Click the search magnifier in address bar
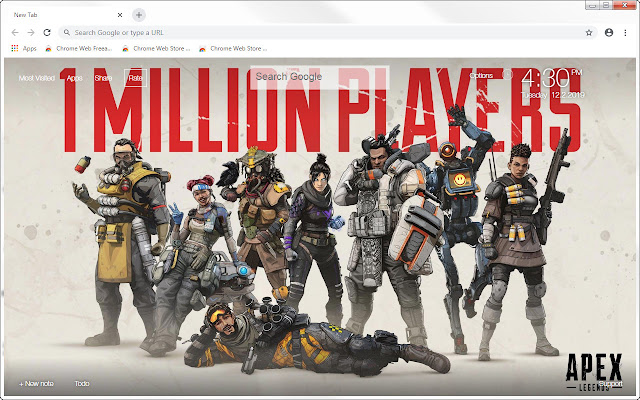Image resolution: width=640 pixels, height=400 pixels. tap(67, 32)
